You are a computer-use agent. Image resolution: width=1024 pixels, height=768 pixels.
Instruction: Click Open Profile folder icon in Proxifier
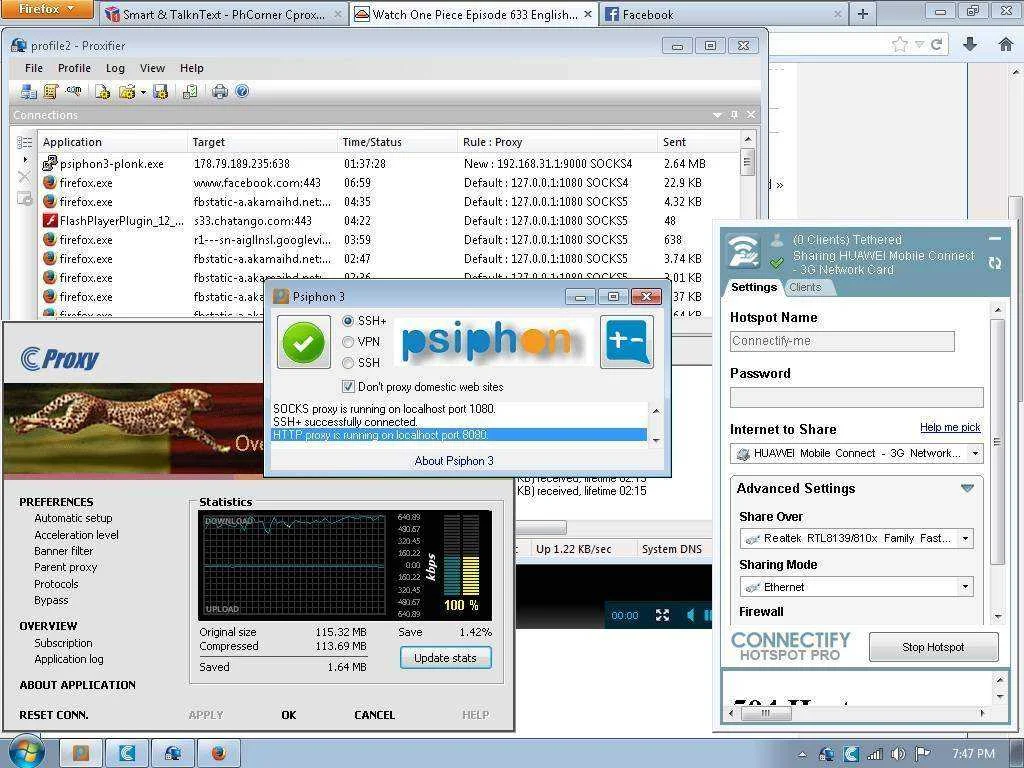pos(127,92)
